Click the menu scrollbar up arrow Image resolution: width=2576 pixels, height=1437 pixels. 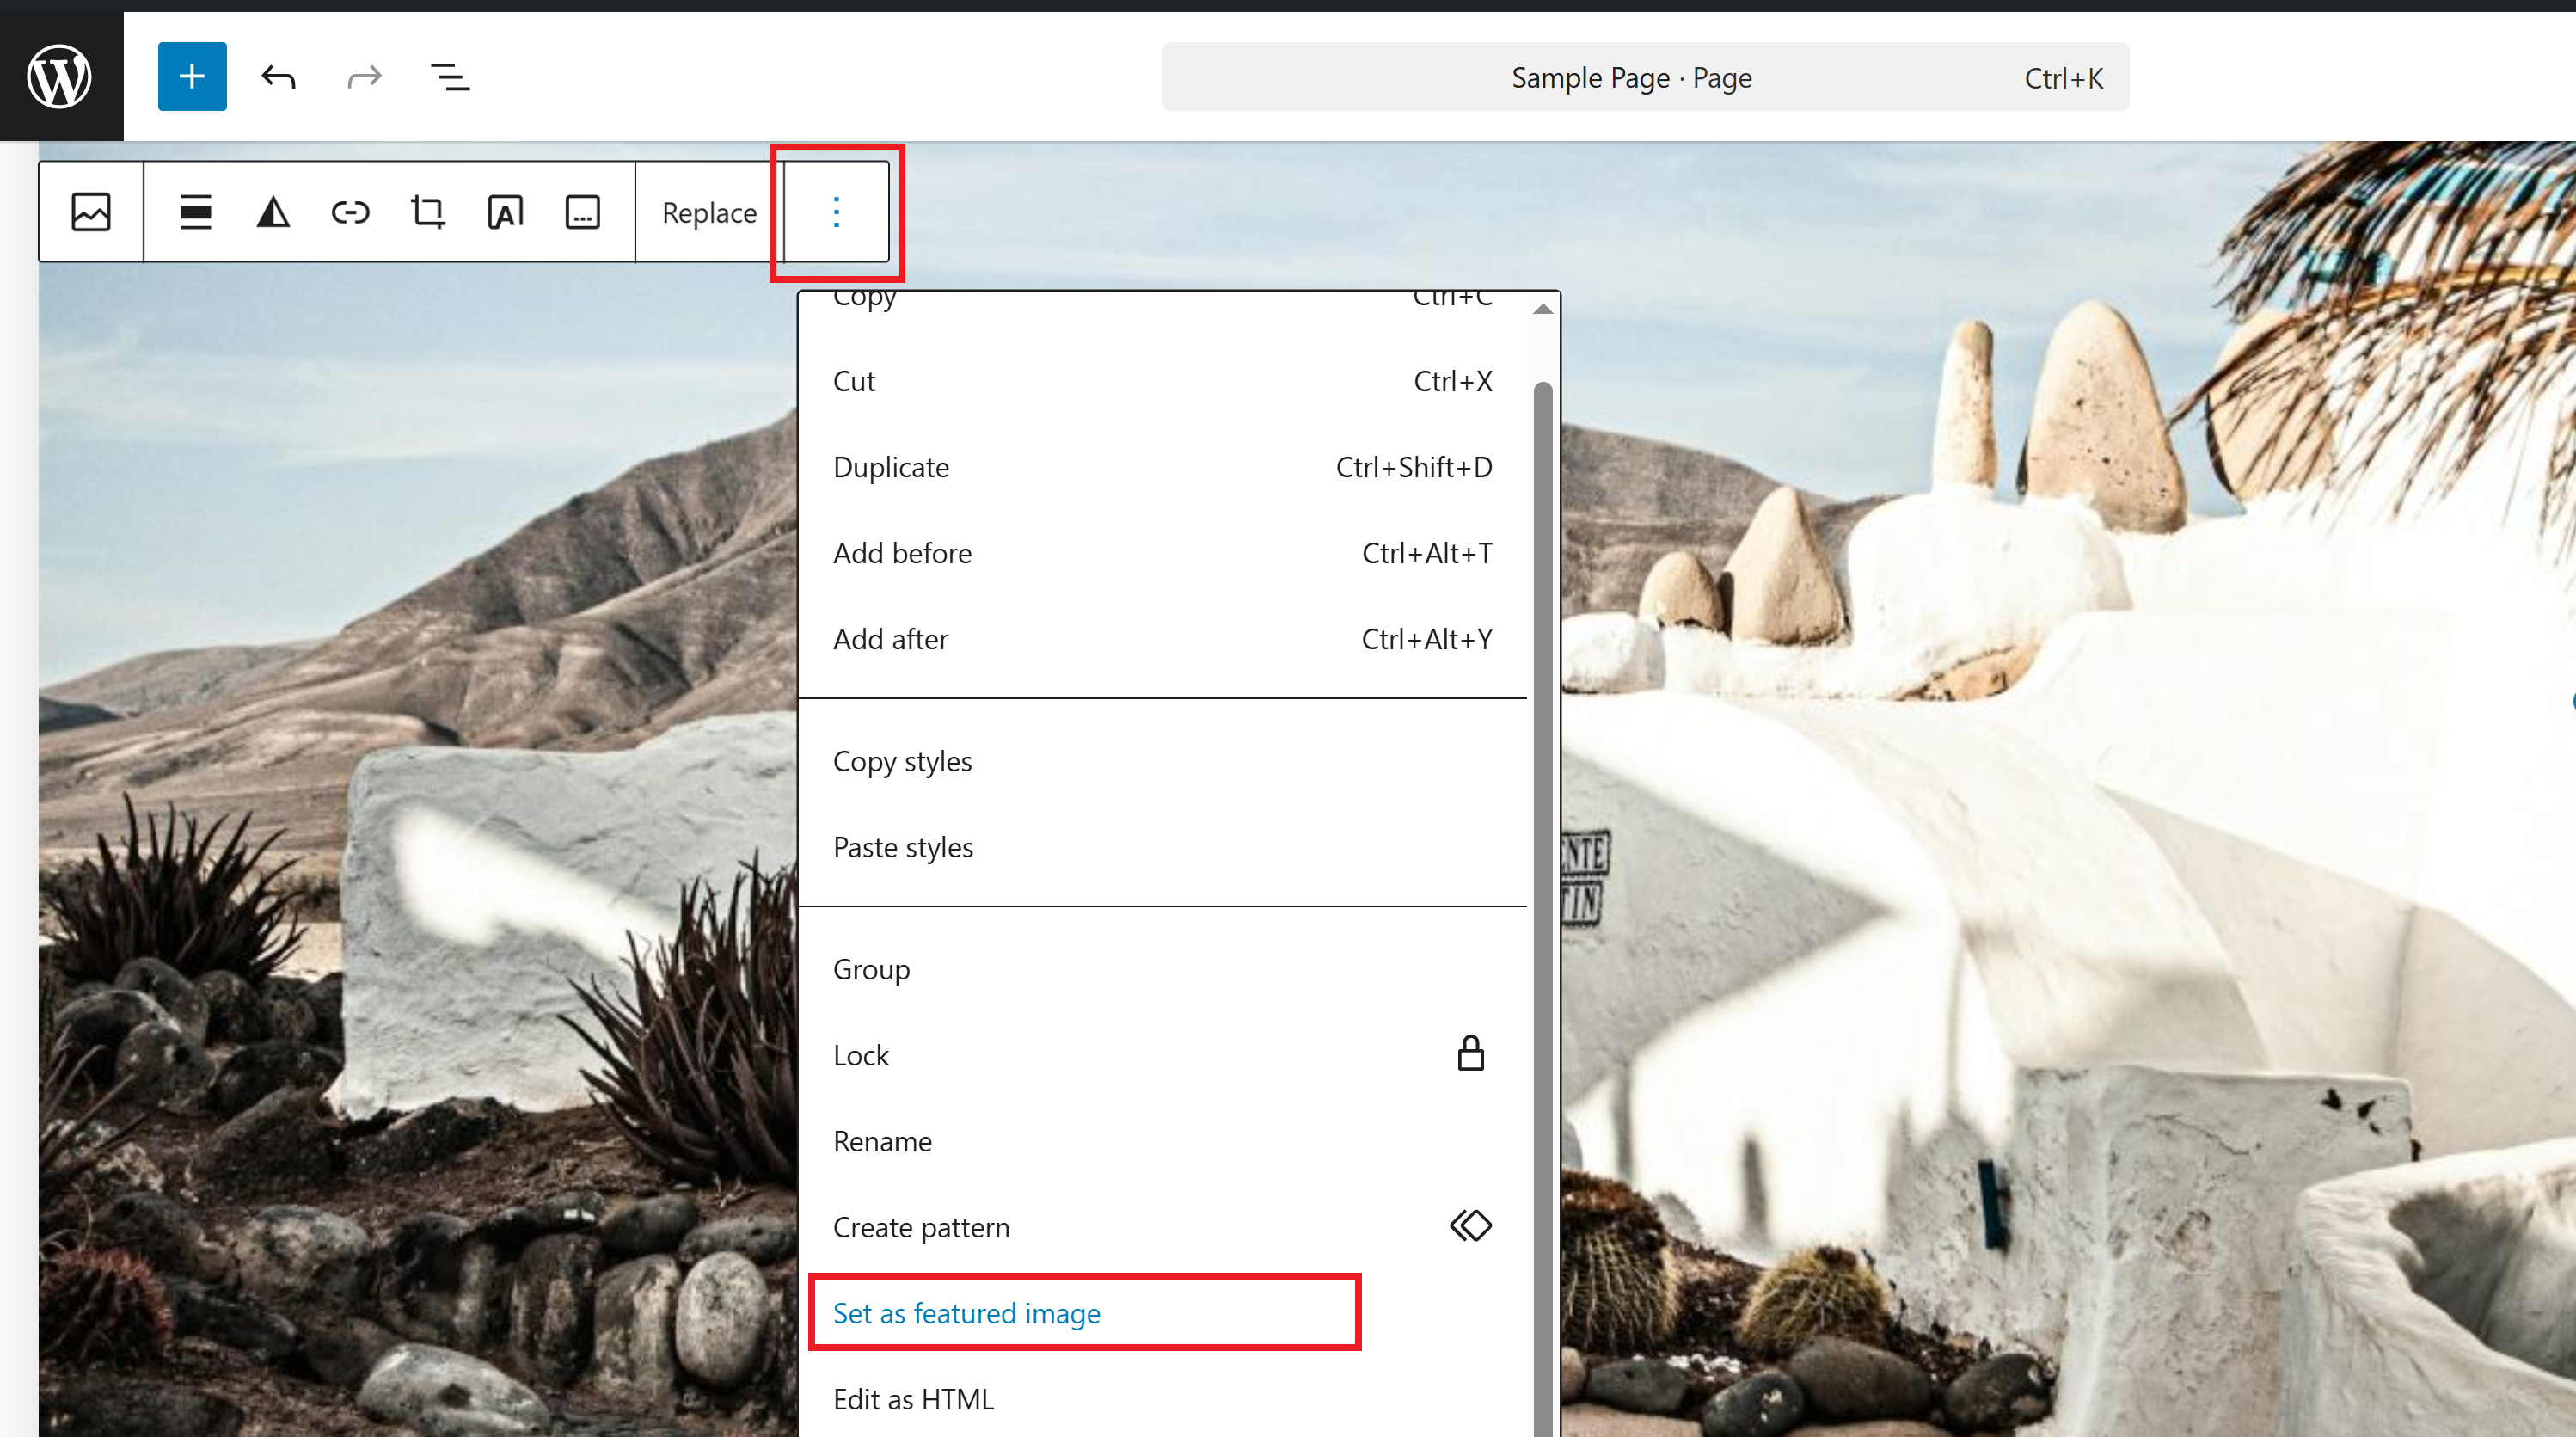1543,309
